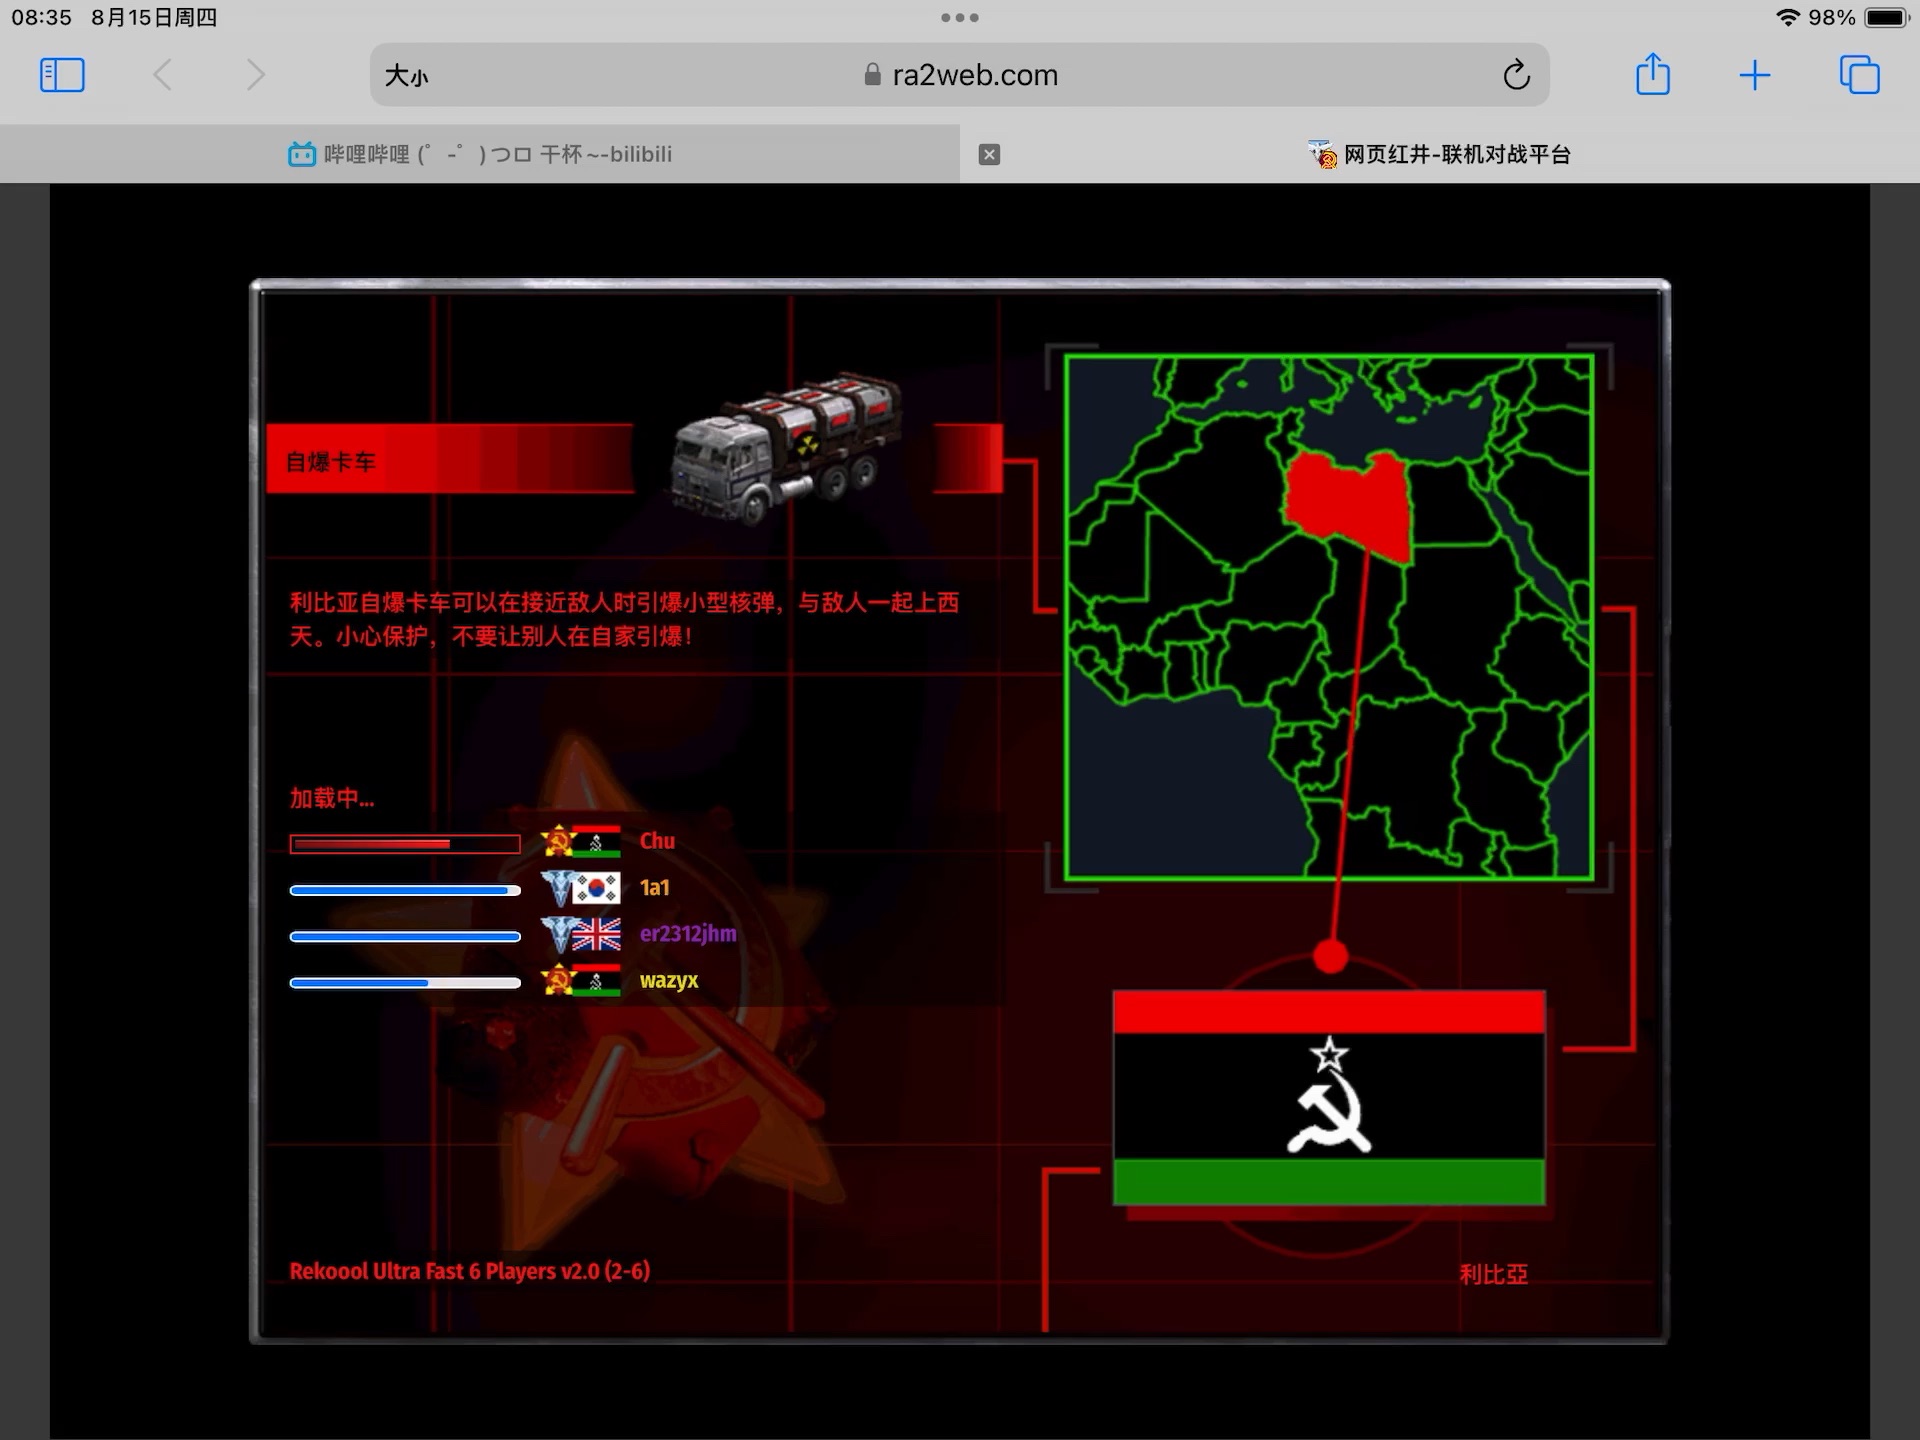This screenshot has height=1440, width=1920.
Task: Click the Rekoool Ultra Fast map name
Action: 470,1271
